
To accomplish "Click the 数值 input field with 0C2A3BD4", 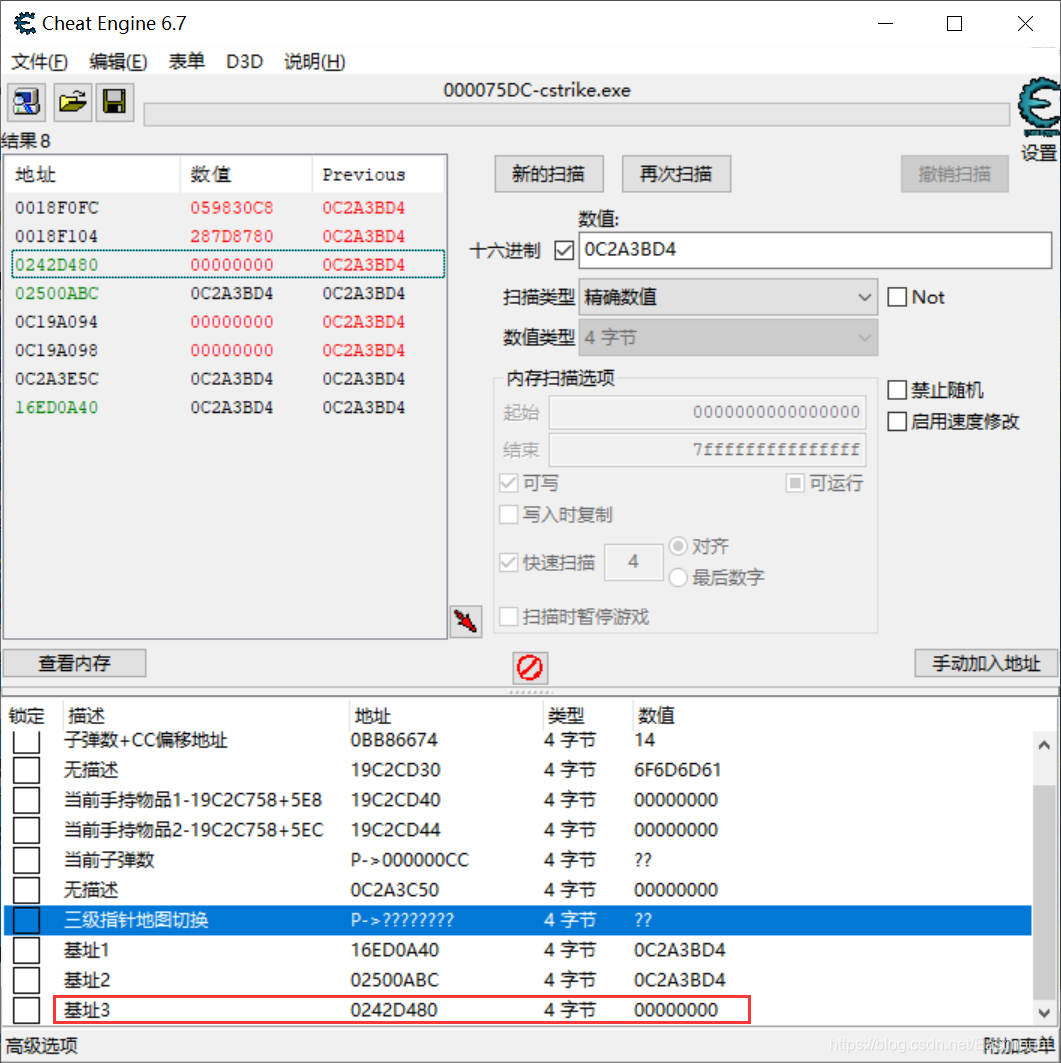I will coord(815,250).
